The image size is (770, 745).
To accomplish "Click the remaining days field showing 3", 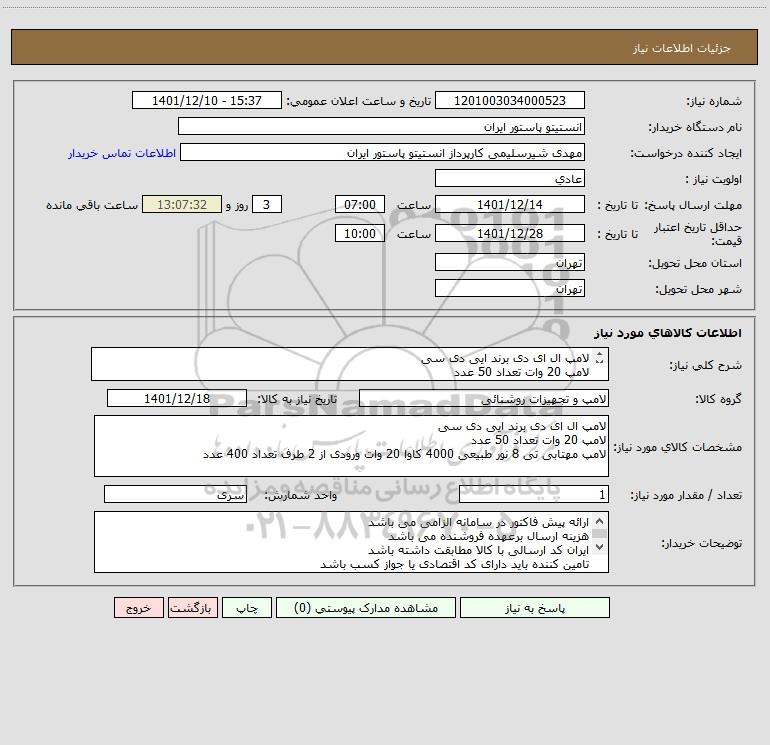I will pos(267,204).
